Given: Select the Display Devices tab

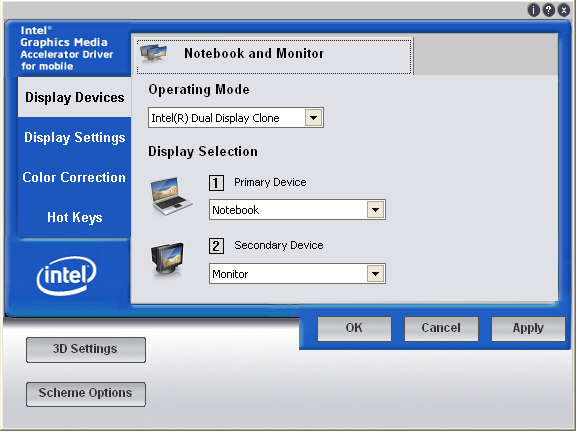Looking at the screenshot, I should click(75, 98).
